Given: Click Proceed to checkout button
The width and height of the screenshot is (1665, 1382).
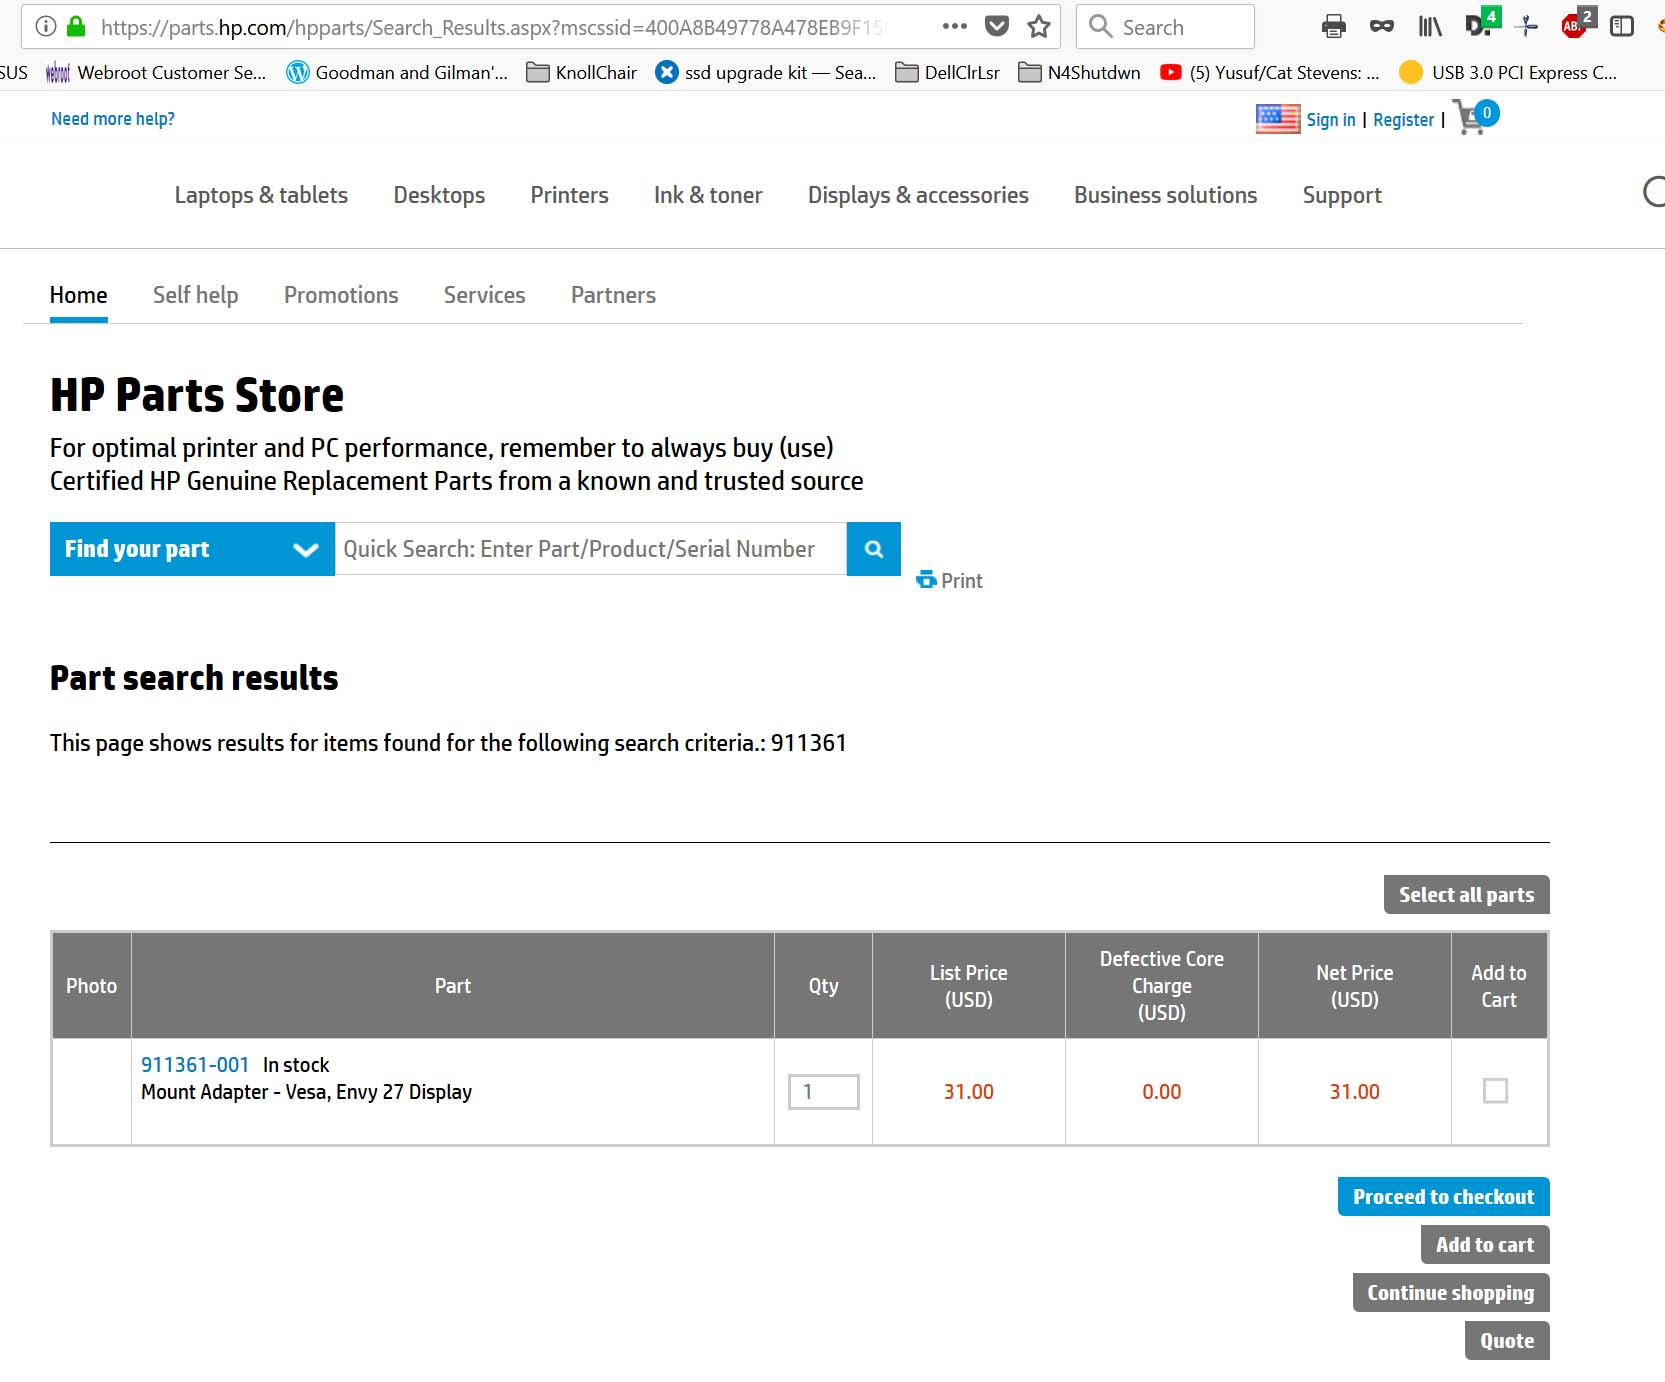Looking at the screenshot, I should tap(1443, 1197).
